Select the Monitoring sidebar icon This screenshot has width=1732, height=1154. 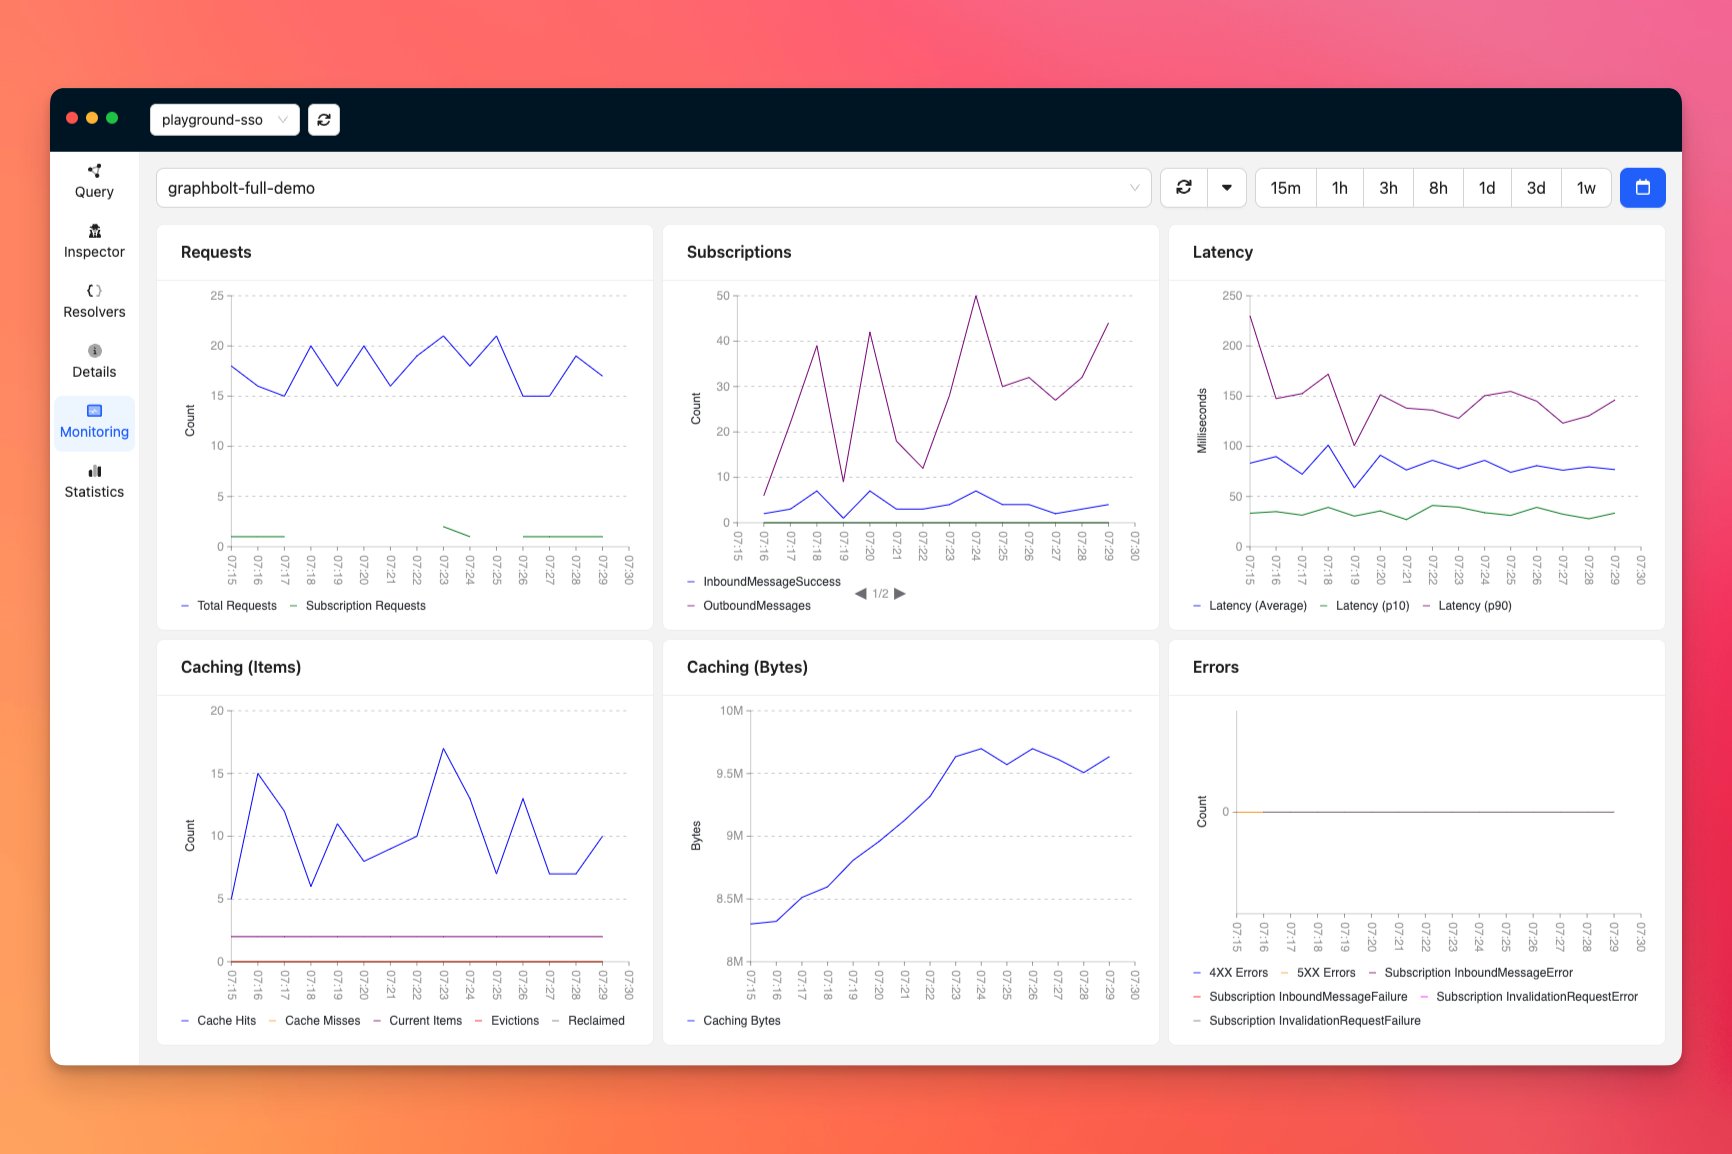click(x=94, y=411)
